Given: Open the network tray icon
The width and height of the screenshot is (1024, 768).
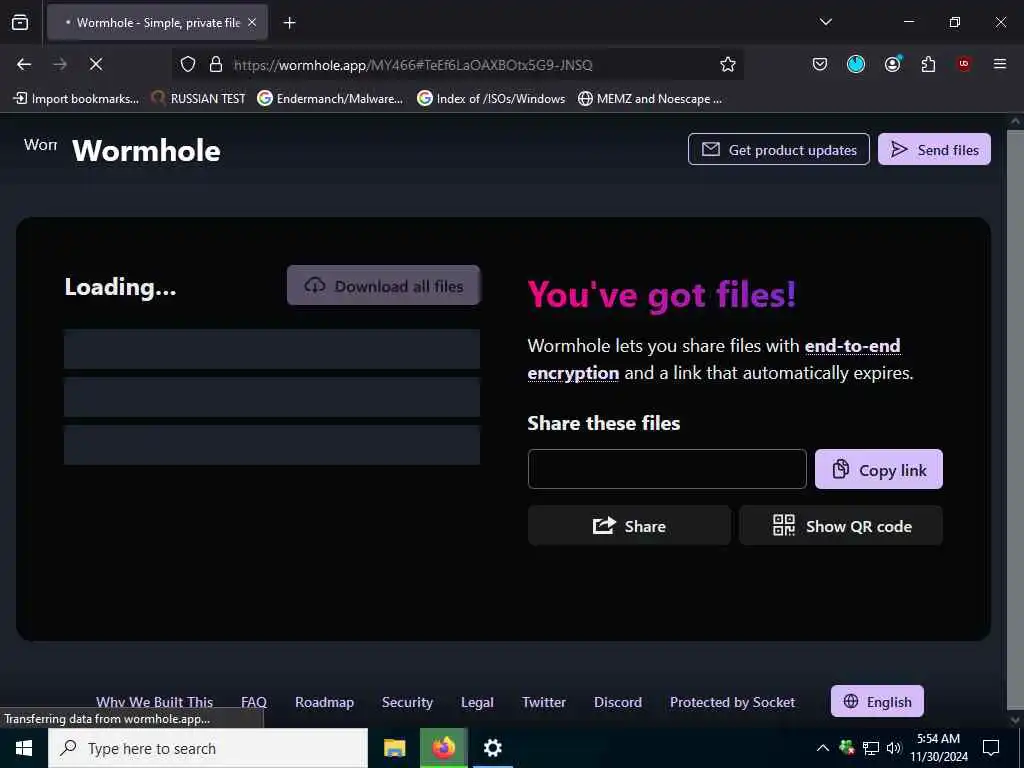Looking at the screenshot, I should click(871, 748).
